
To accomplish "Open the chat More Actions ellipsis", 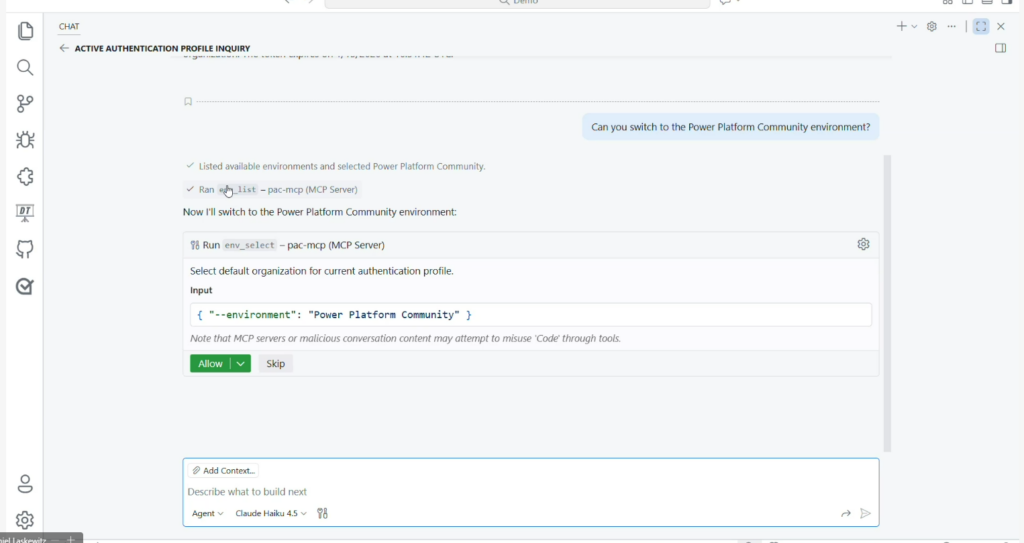I will tap(952, 27).
